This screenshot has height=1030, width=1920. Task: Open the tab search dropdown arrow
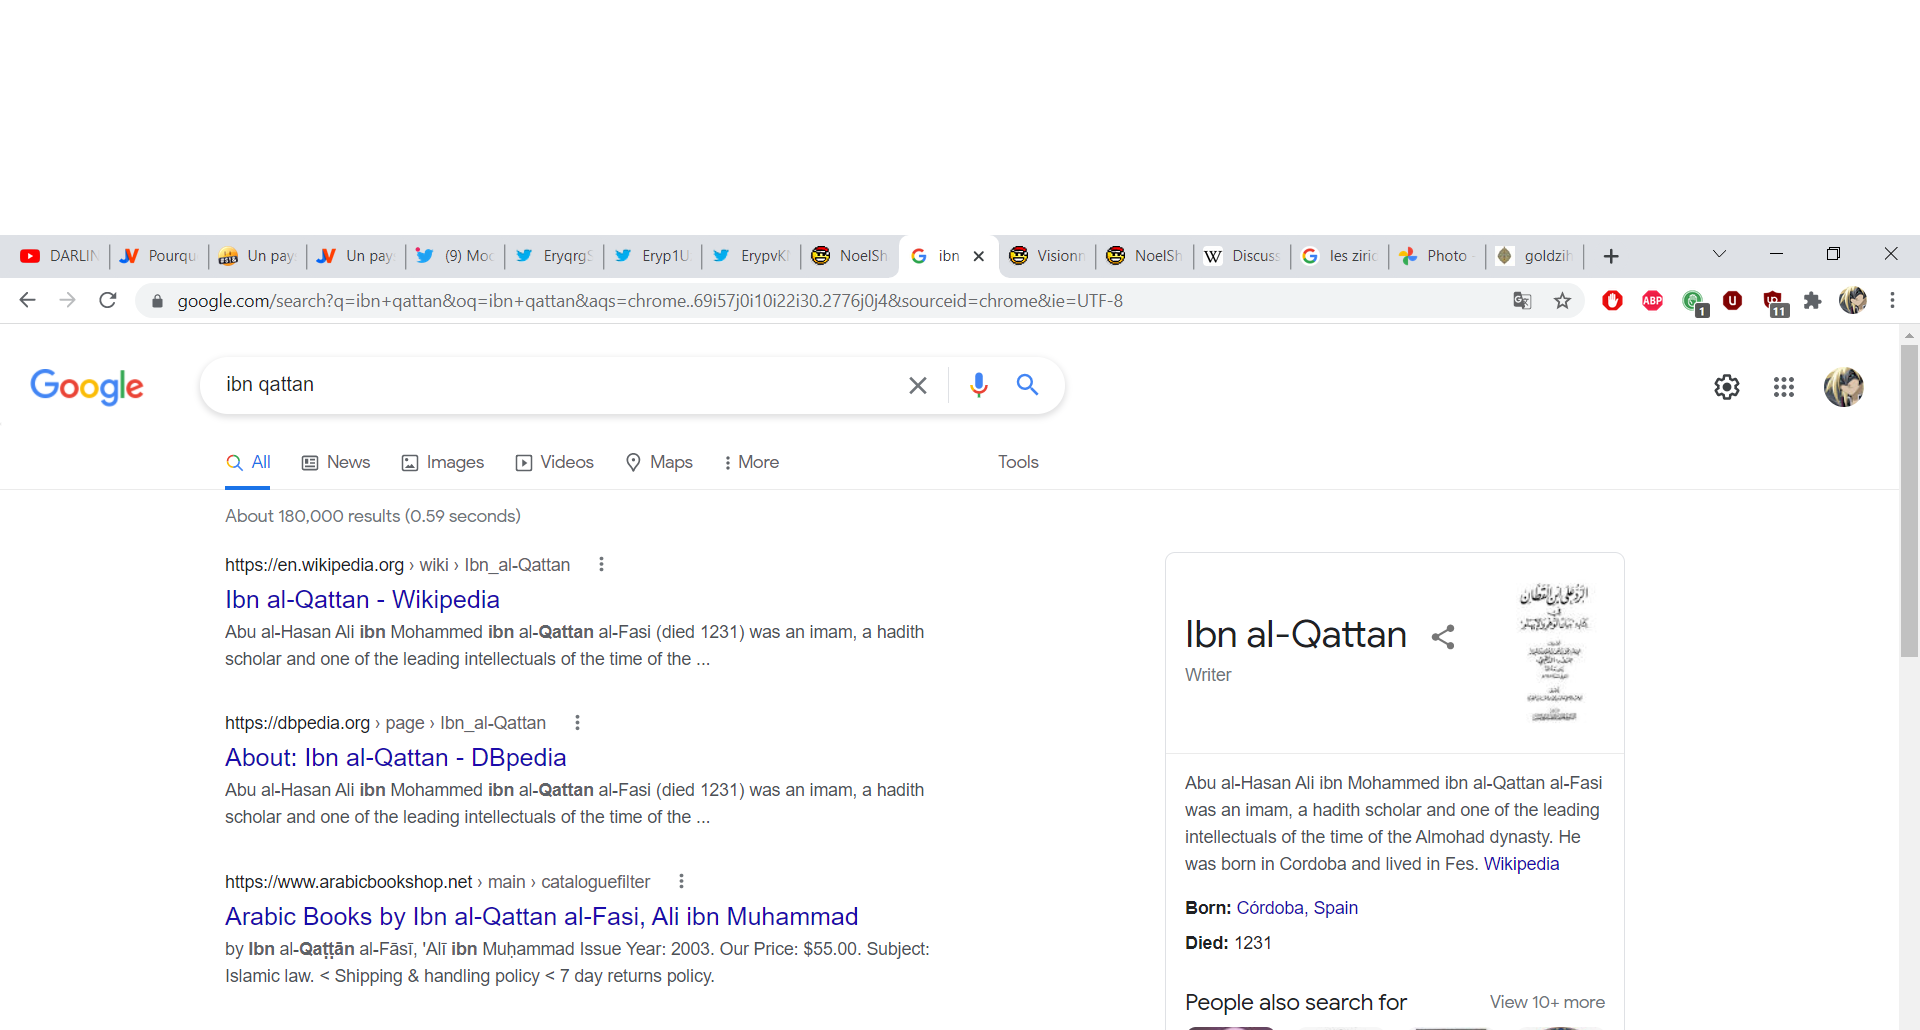point(1719,255)
